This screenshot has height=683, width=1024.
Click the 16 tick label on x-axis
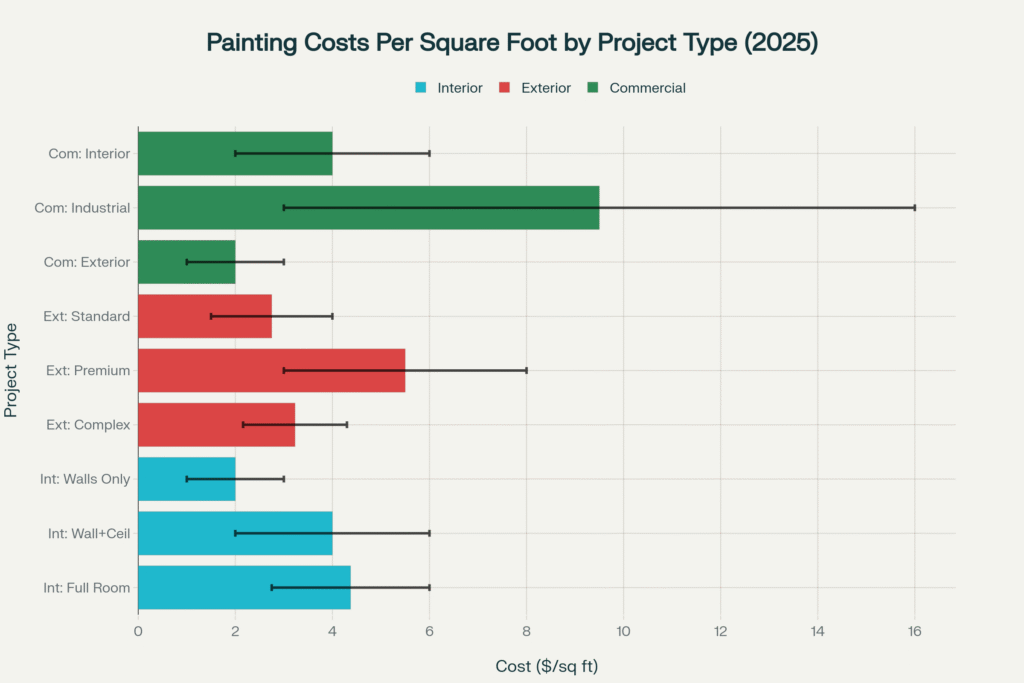(x=914, y=631)
